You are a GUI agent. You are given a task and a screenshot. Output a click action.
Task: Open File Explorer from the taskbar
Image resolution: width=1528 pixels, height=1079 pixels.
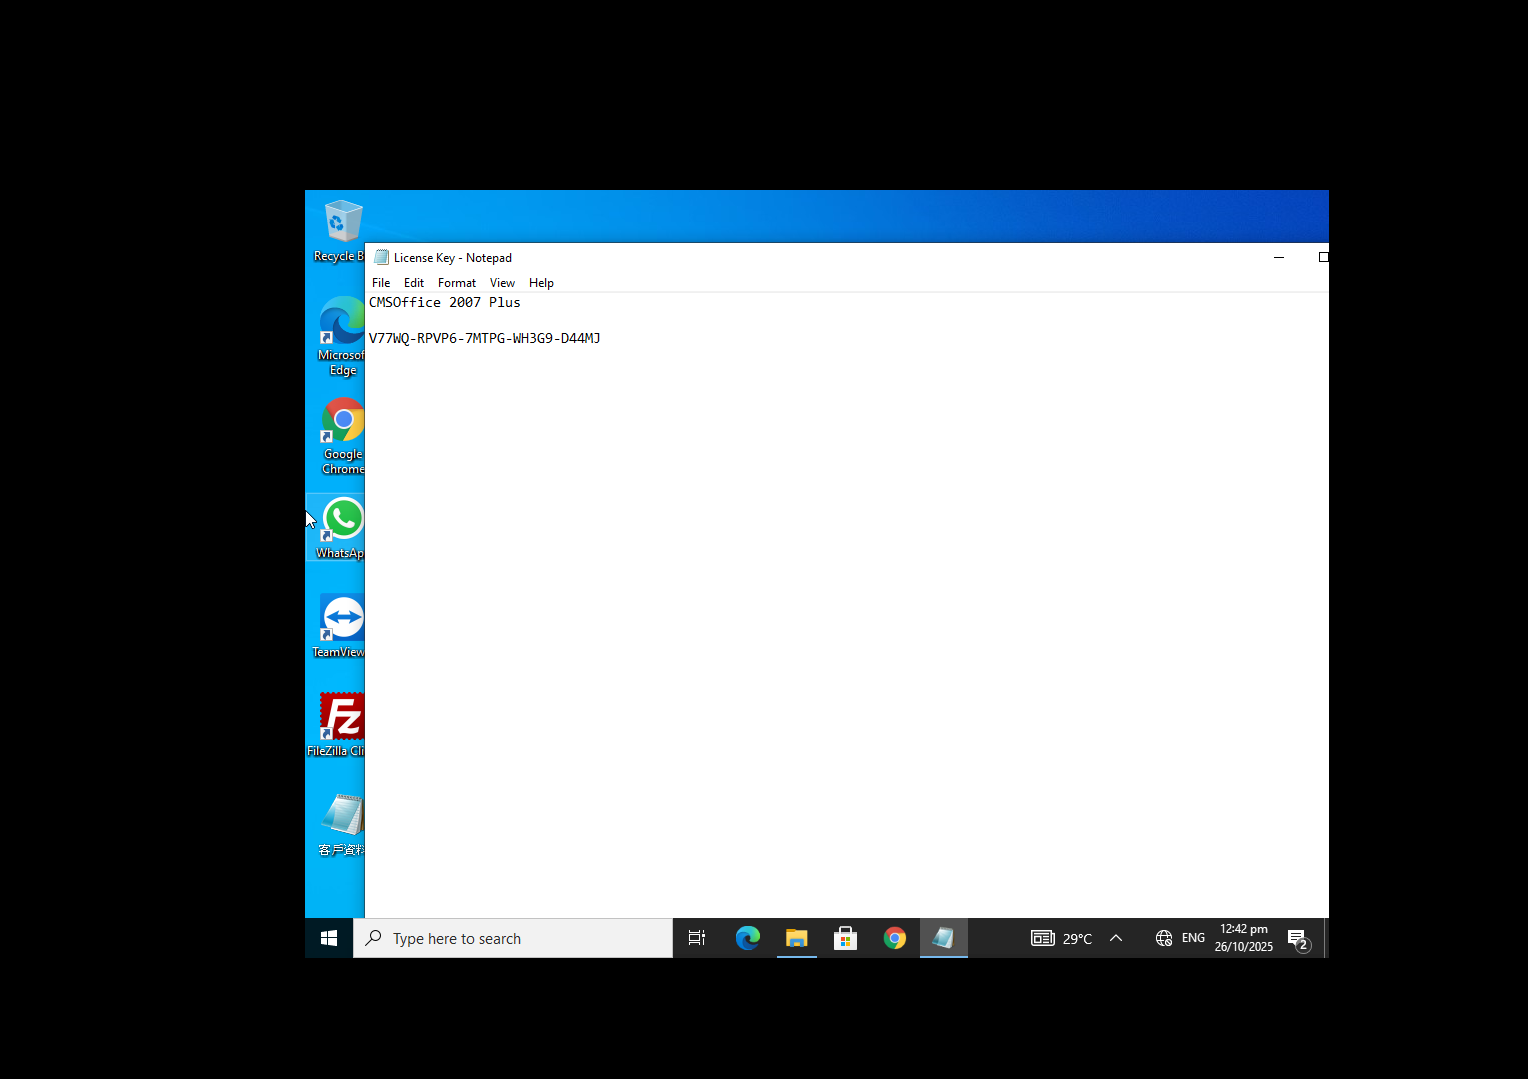coord(796,938)
